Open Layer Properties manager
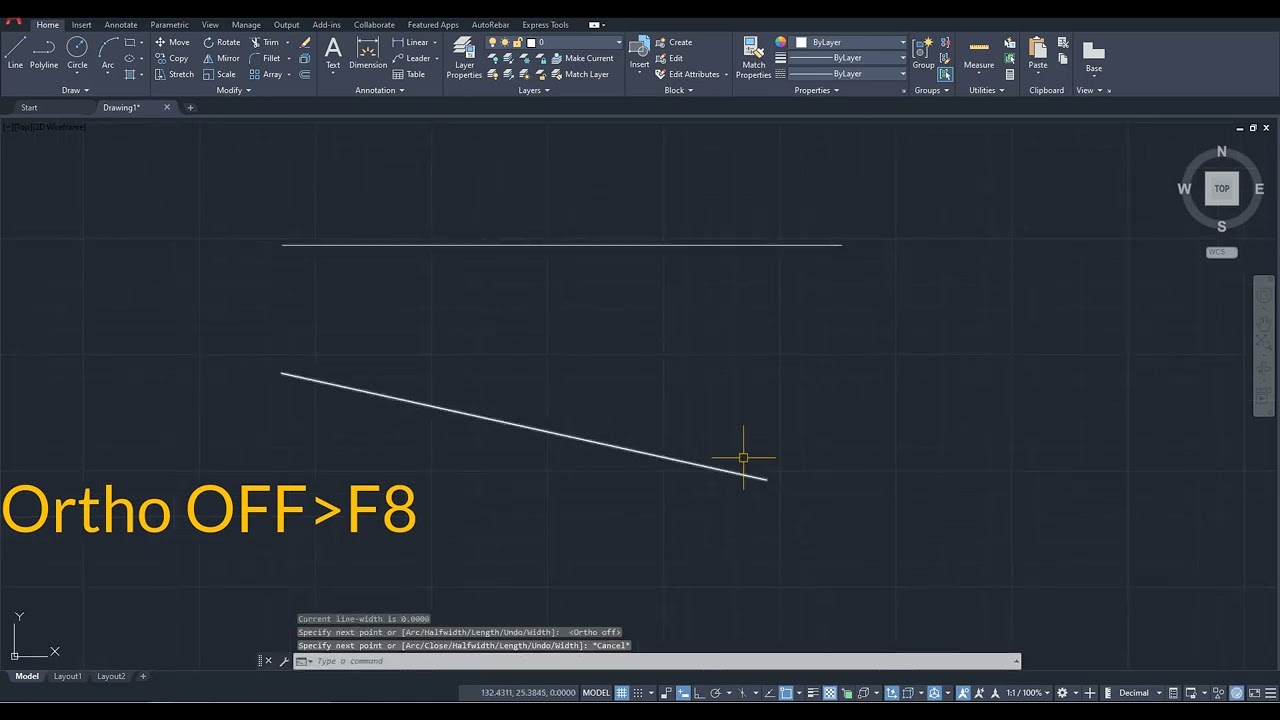 point(464,56)
